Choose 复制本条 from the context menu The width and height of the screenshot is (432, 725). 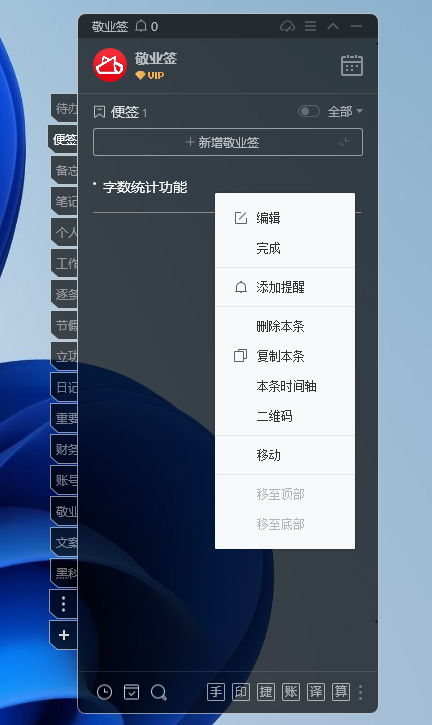coord(285,356)
